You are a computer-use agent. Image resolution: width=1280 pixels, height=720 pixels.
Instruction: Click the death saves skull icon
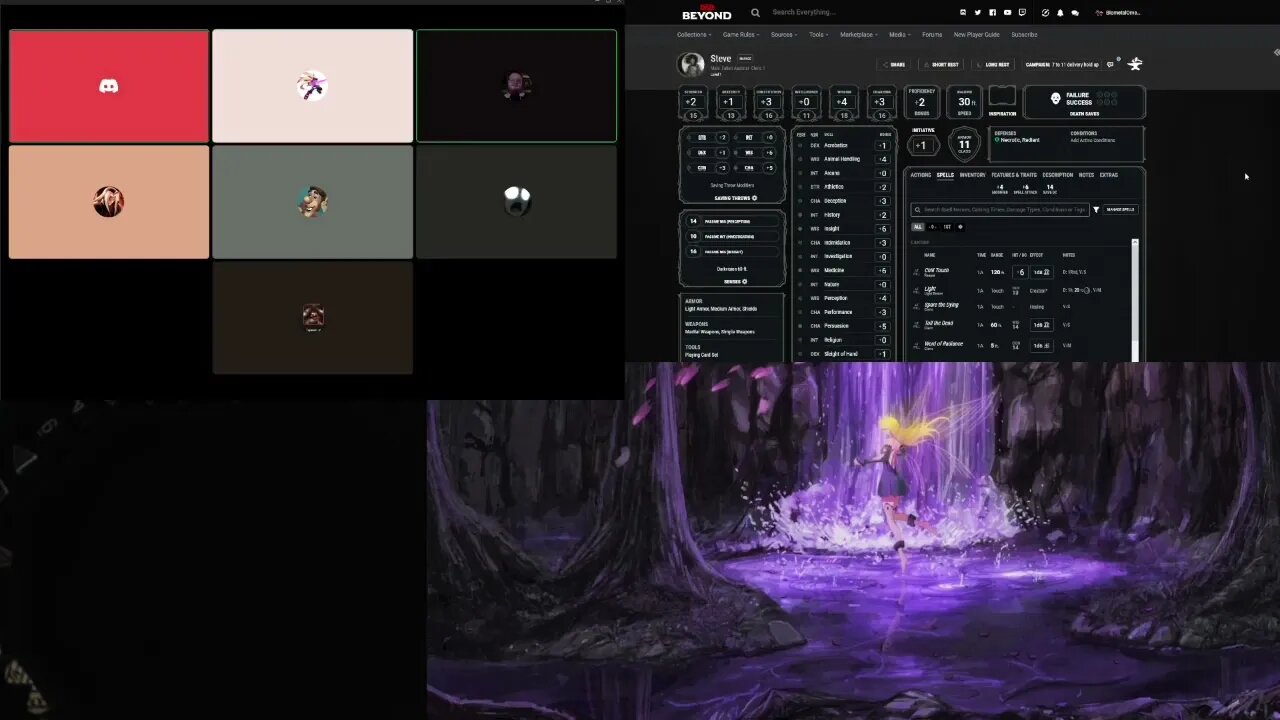pos(1055,99)
